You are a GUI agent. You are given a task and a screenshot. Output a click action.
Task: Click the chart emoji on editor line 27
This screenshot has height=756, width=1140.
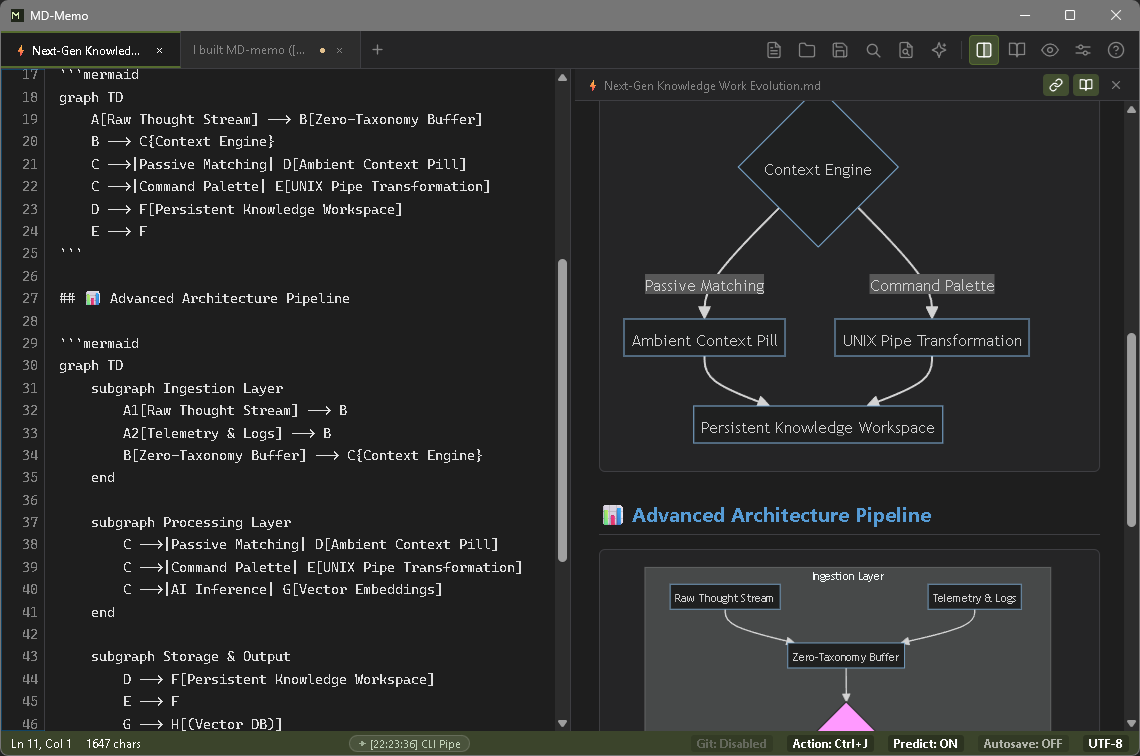coord(92,298)
